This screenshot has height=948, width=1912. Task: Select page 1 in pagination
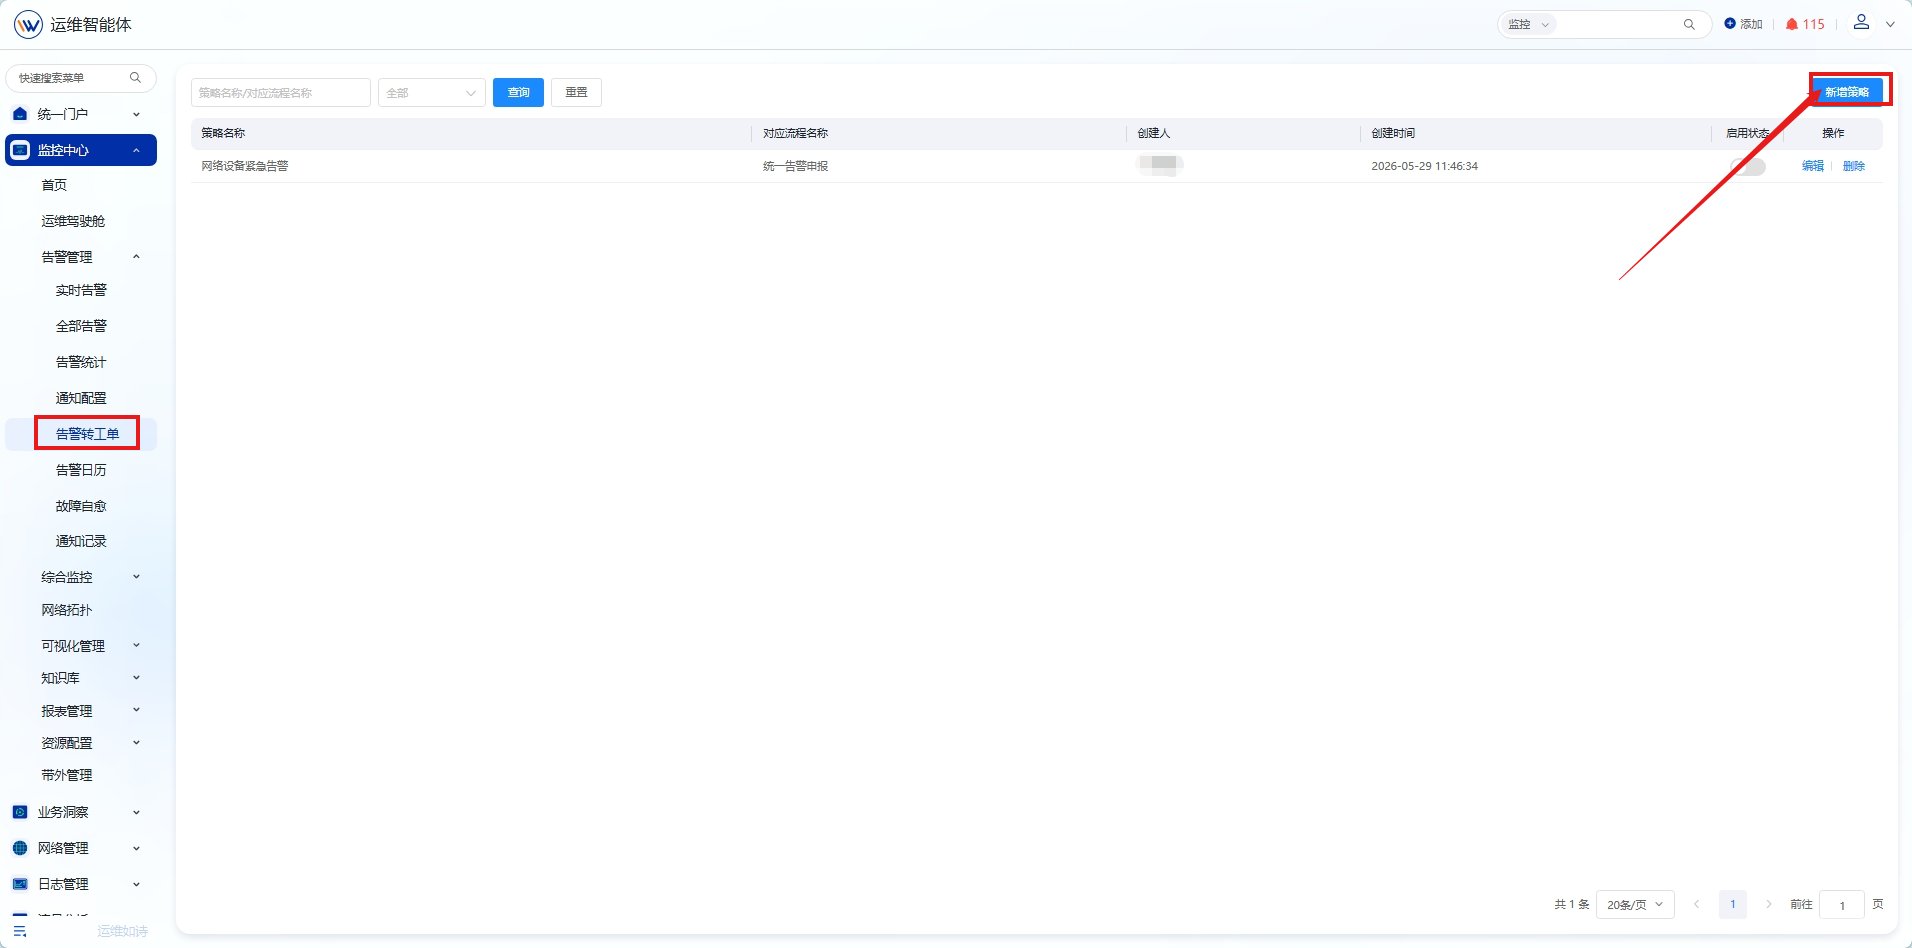click(x=1733, y=904)
